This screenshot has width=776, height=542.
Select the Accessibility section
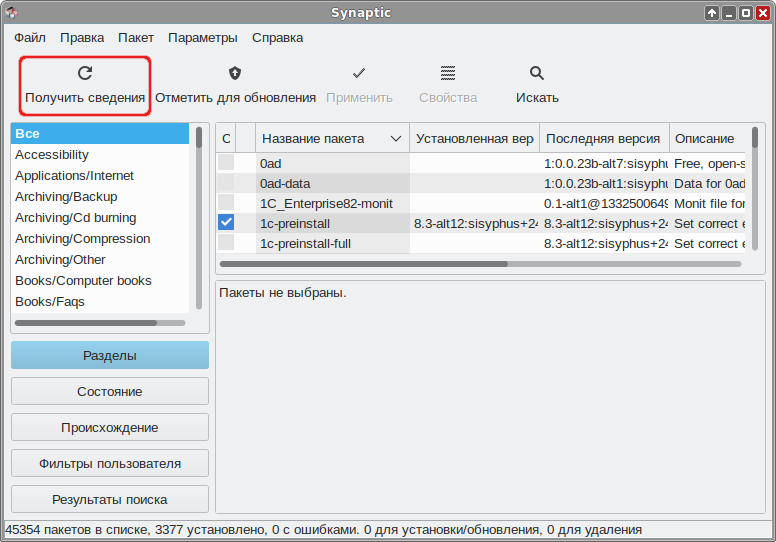pos(100,154)
